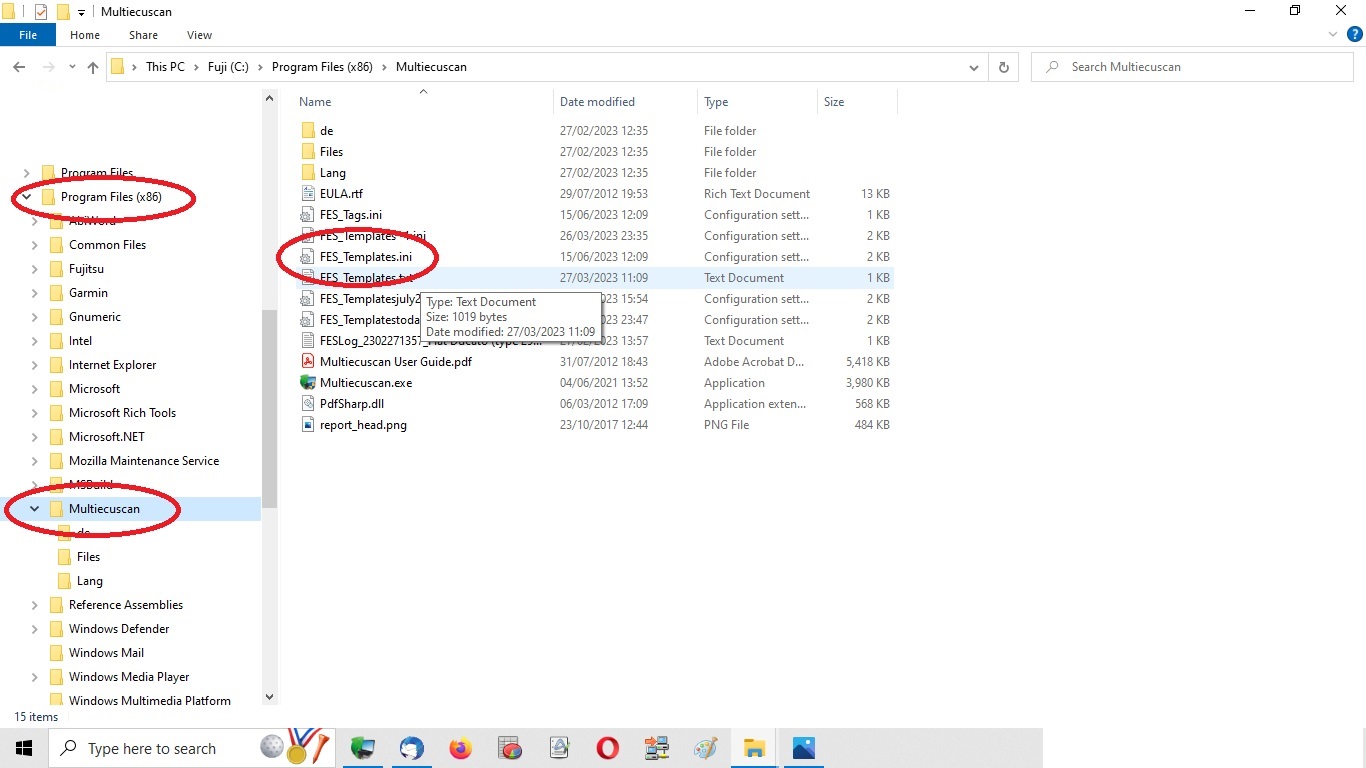Navigate to This PC in breadcrumb
1366x768 pixels.
click(x=165, y=67)
